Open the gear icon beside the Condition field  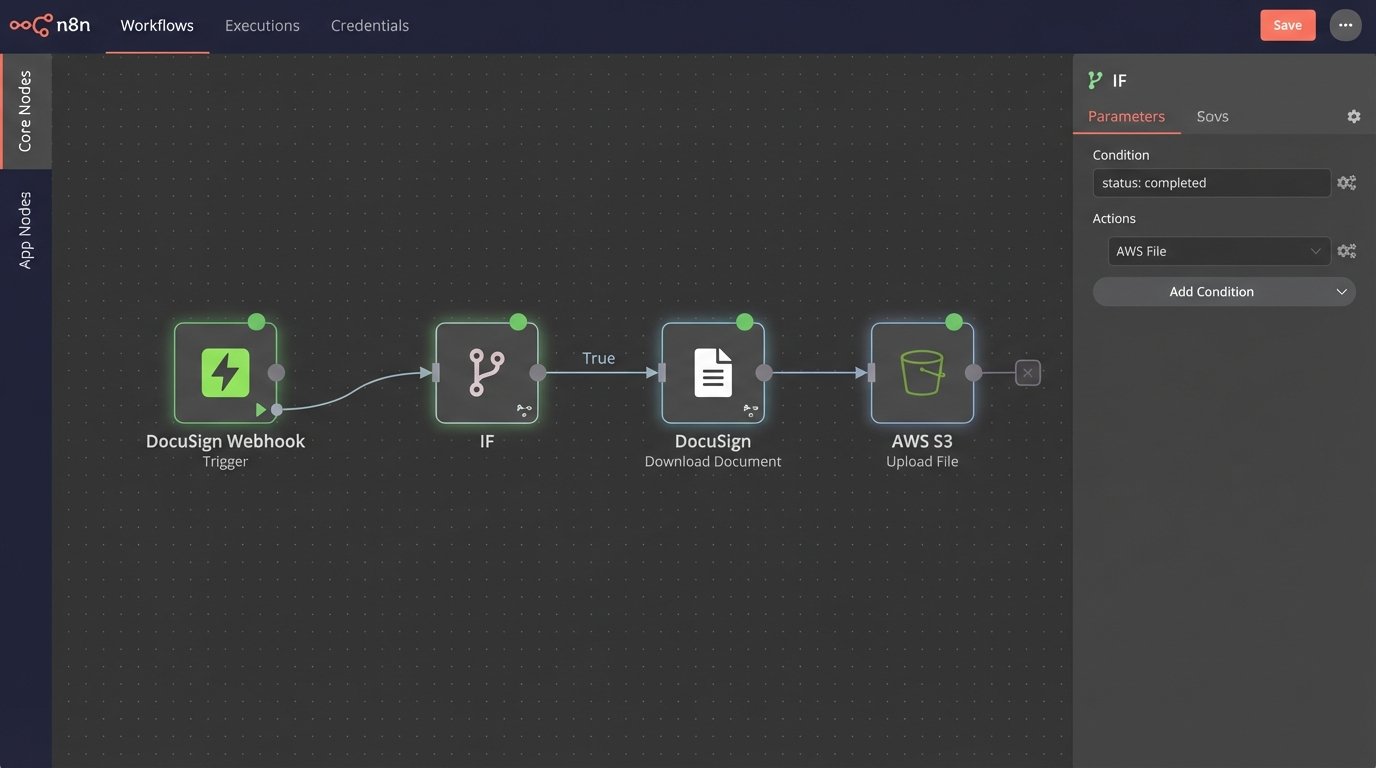(1346, 182)
